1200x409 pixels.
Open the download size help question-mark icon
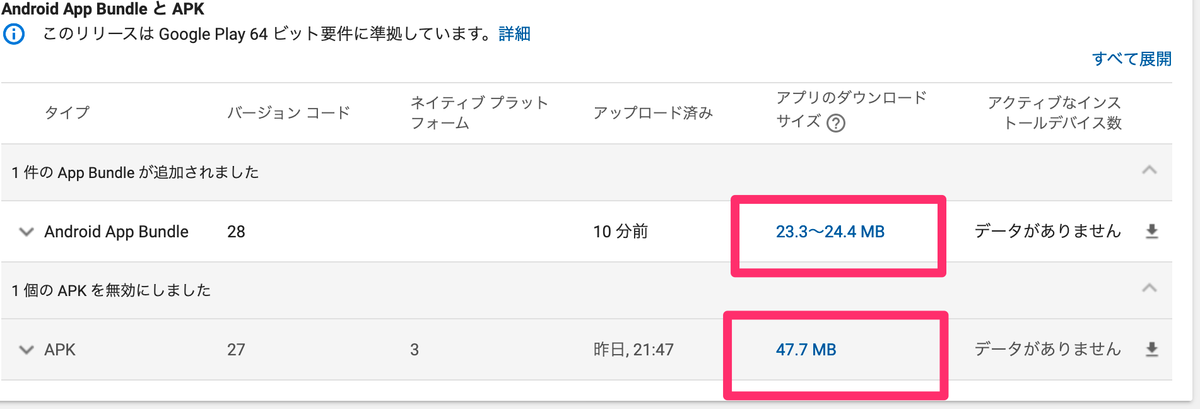click(x=836, y=124)
